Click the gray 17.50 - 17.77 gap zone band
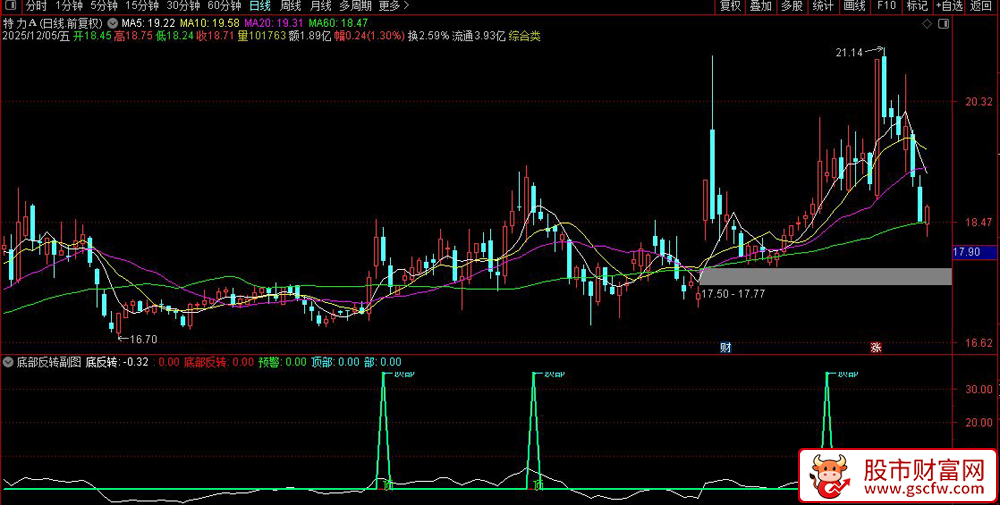 (826, 276)
